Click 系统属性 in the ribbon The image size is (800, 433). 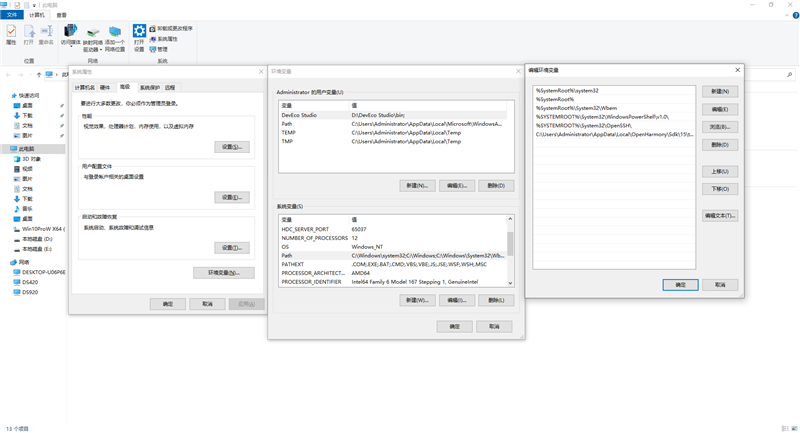coord(164,39)
